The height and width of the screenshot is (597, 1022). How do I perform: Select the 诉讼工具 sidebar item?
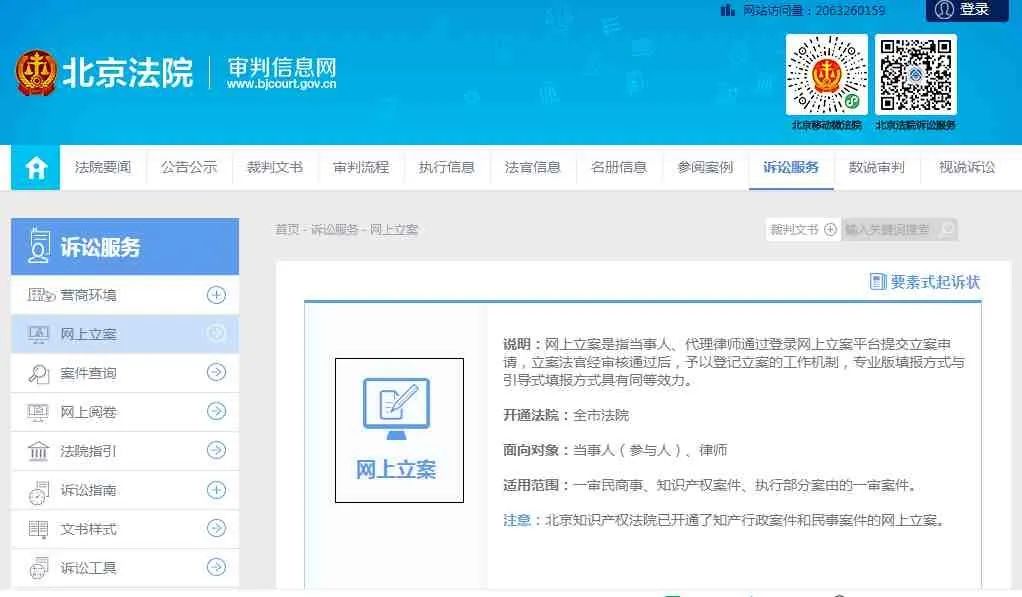tap(125, 568)
